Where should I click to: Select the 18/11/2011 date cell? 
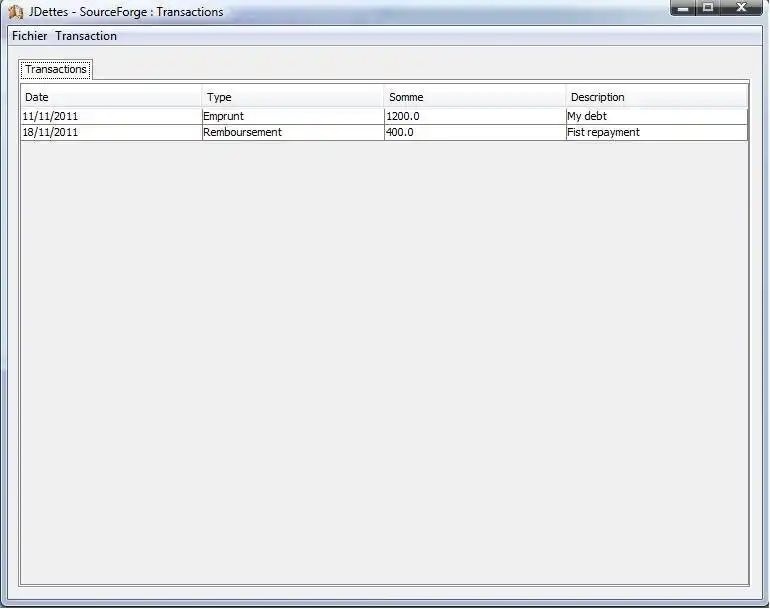pyautogui.click(x=111, y=133)
